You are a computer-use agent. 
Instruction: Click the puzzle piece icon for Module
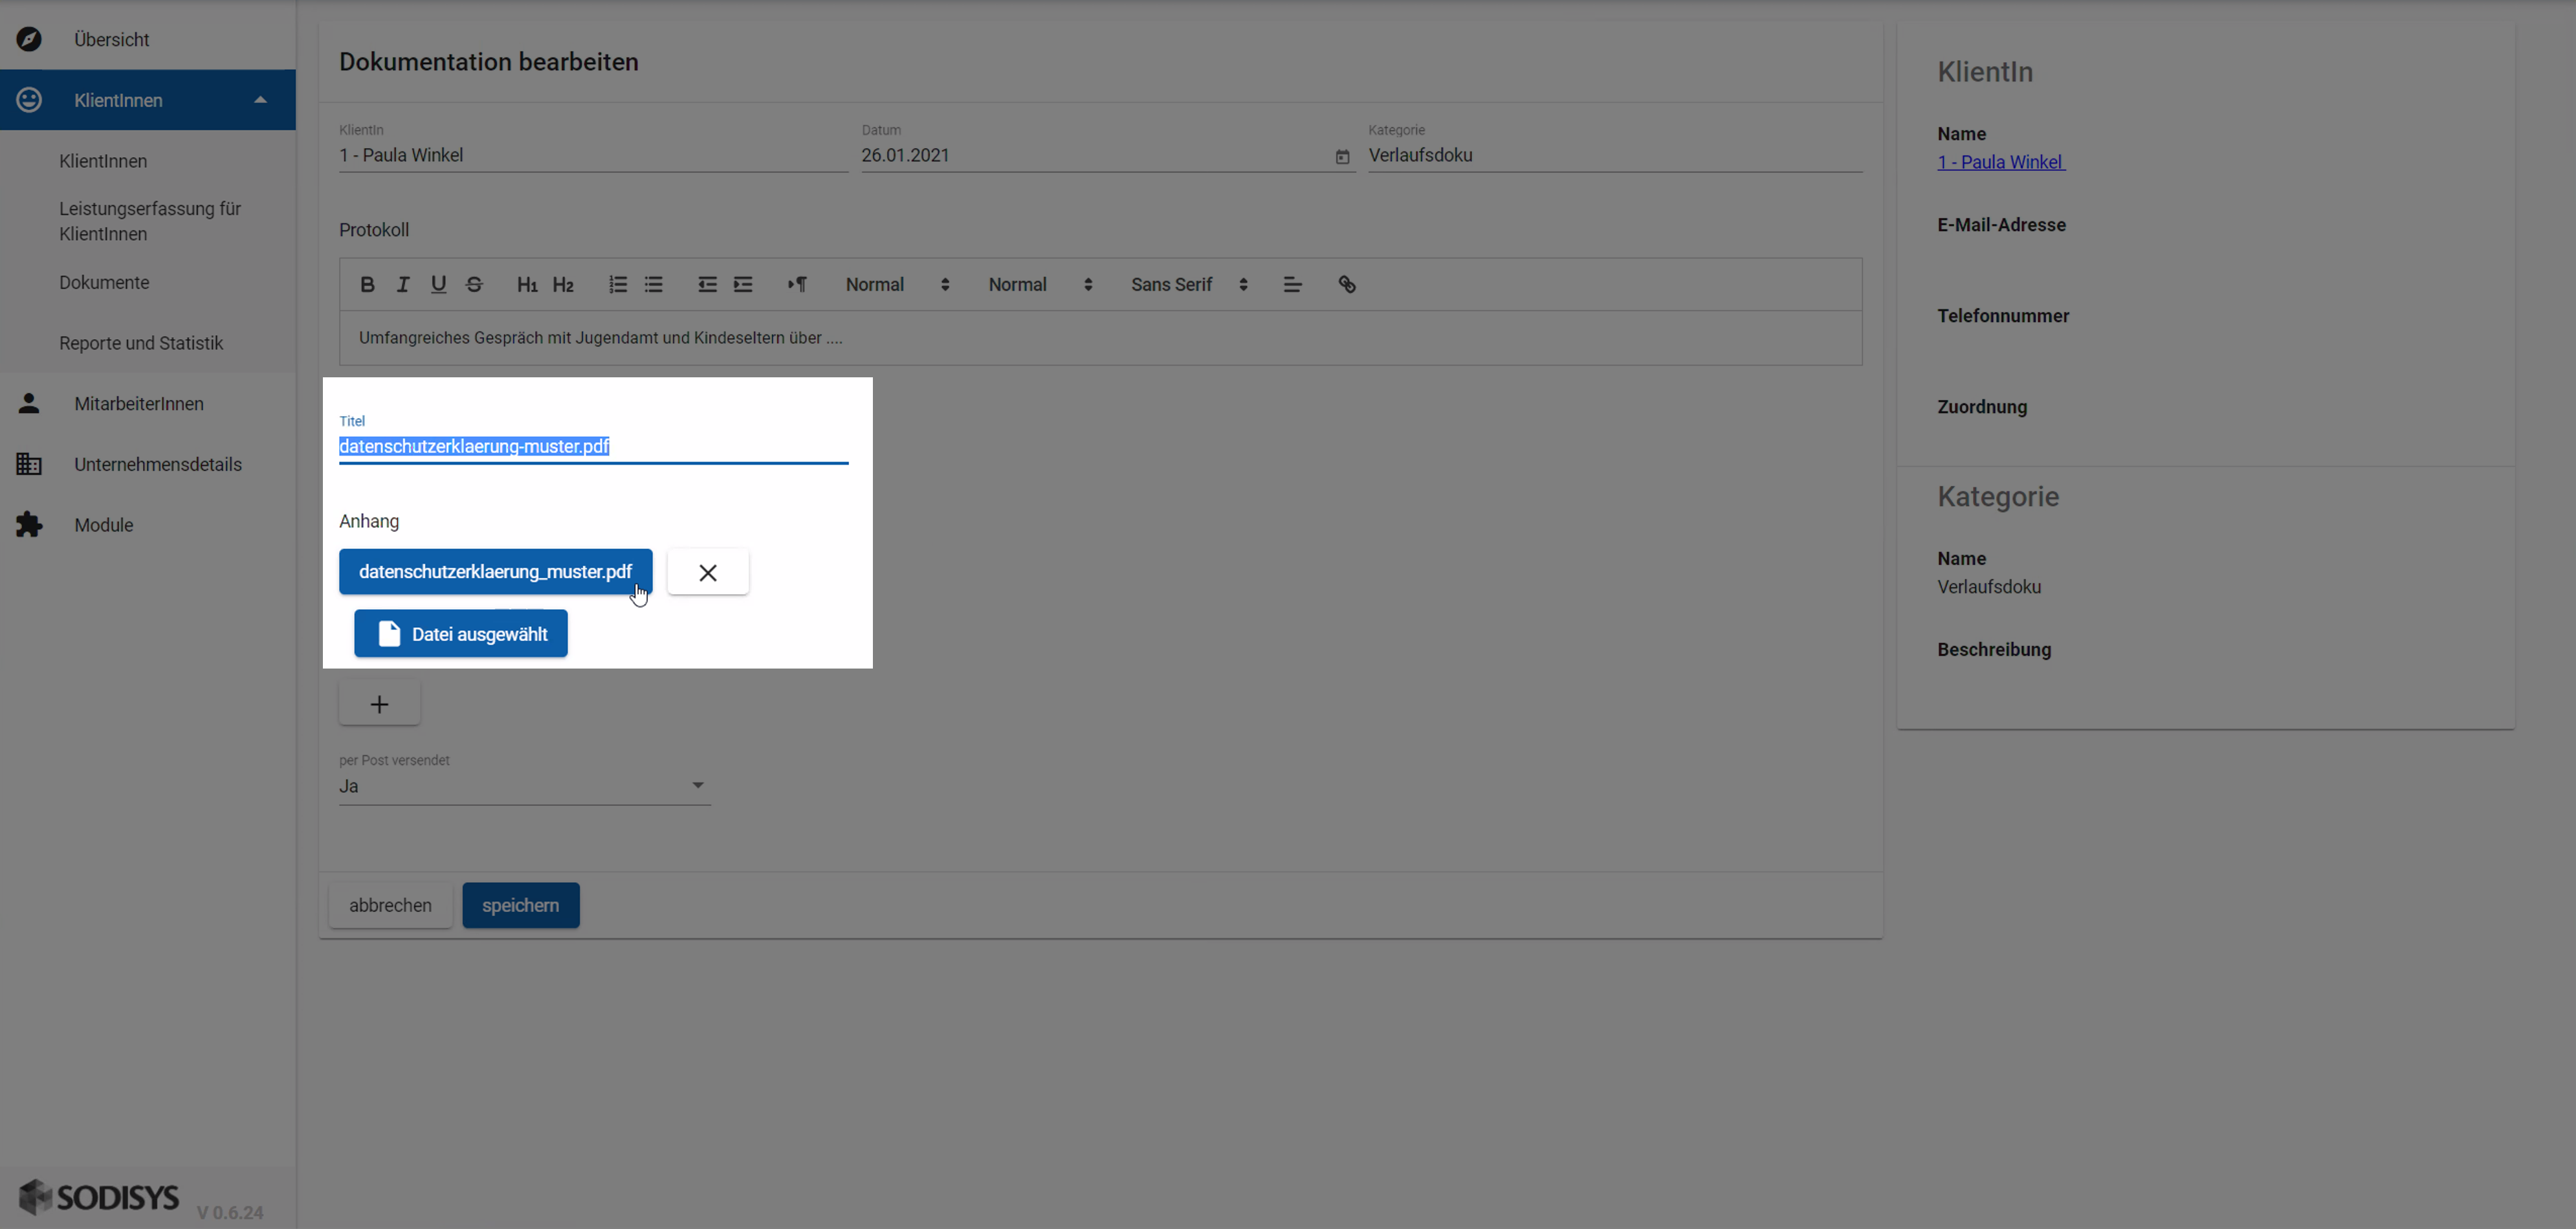[29, 525]
